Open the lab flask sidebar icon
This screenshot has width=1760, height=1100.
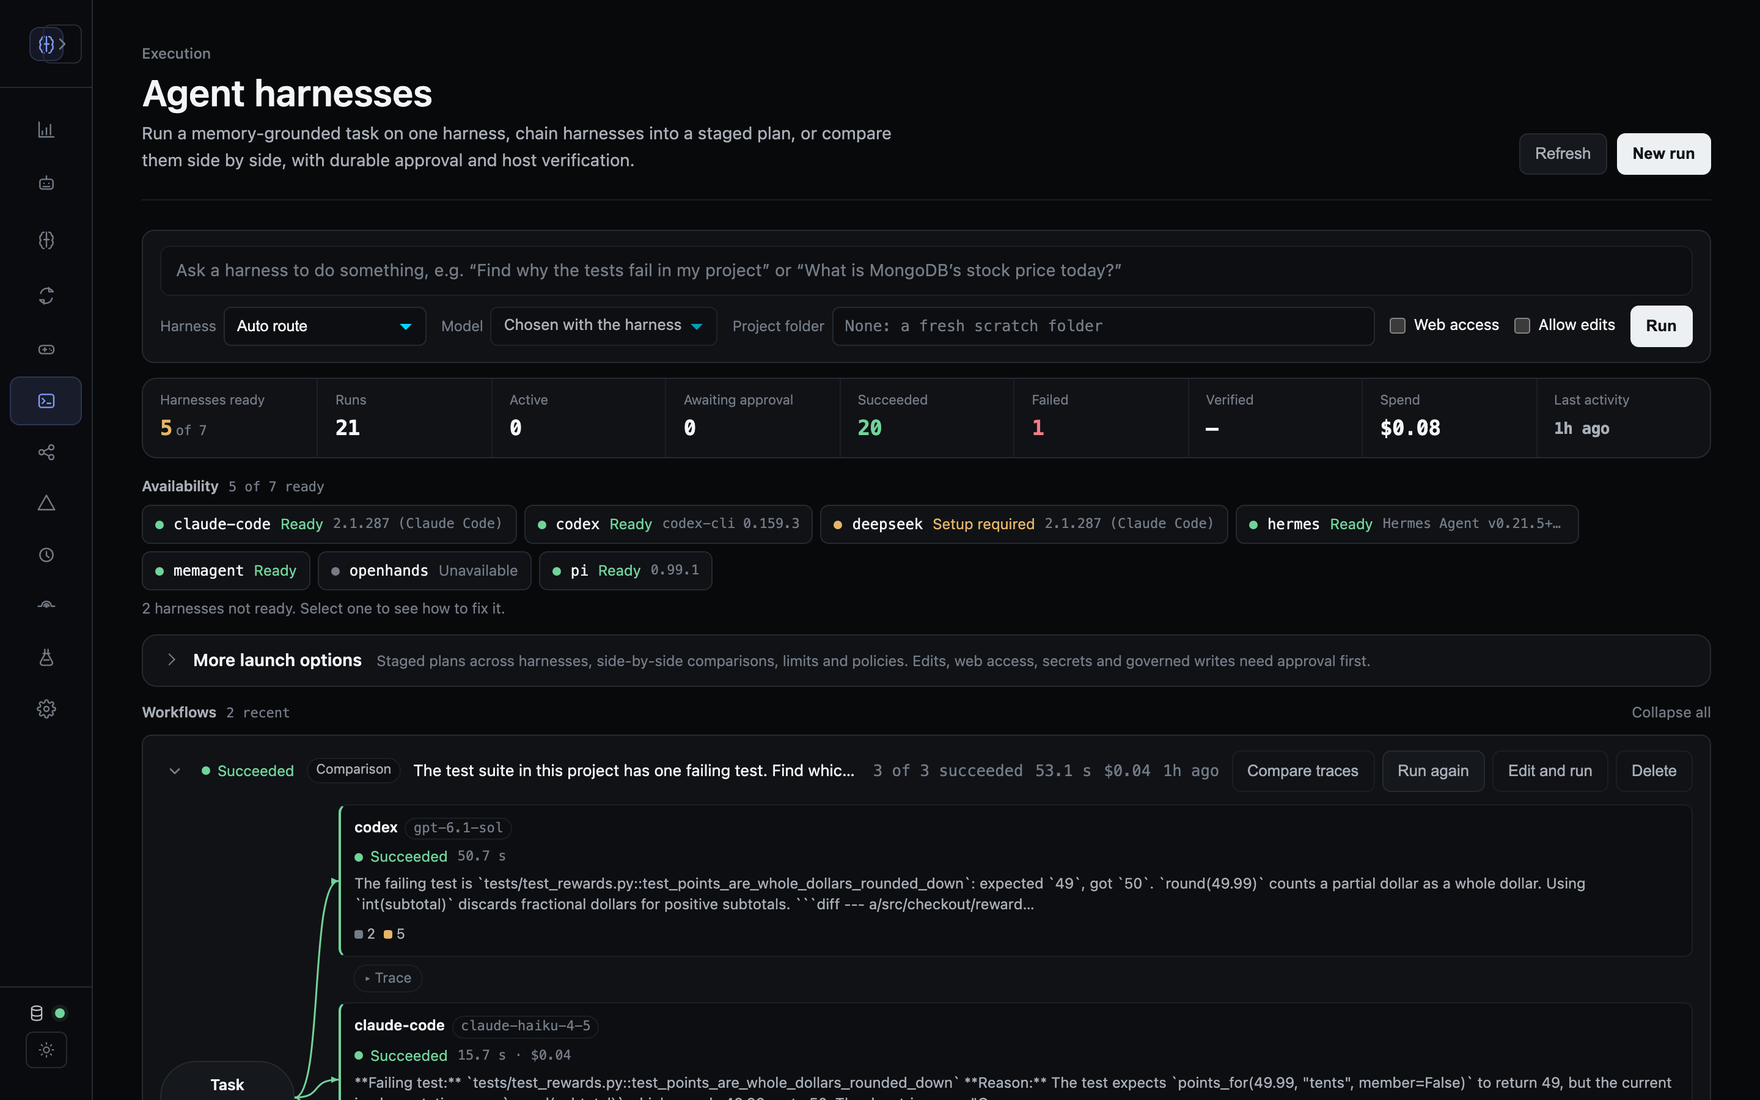click(x=46, y=657)
